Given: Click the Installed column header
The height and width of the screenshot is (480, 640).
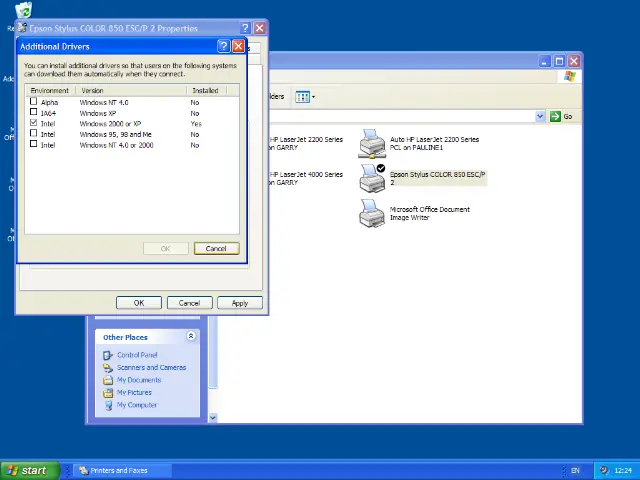Looking at the screenshot, I should [x=206, y=90].
